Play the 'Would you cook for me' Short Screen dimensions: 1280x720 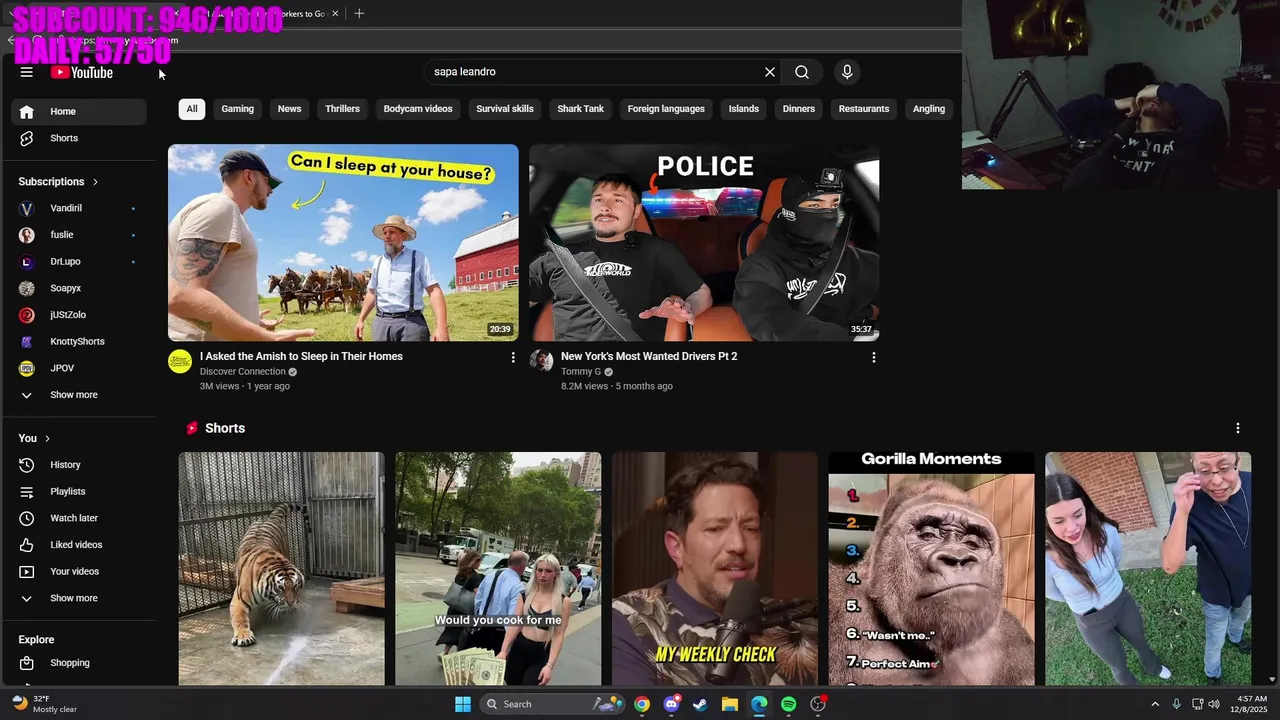point(498,568)
